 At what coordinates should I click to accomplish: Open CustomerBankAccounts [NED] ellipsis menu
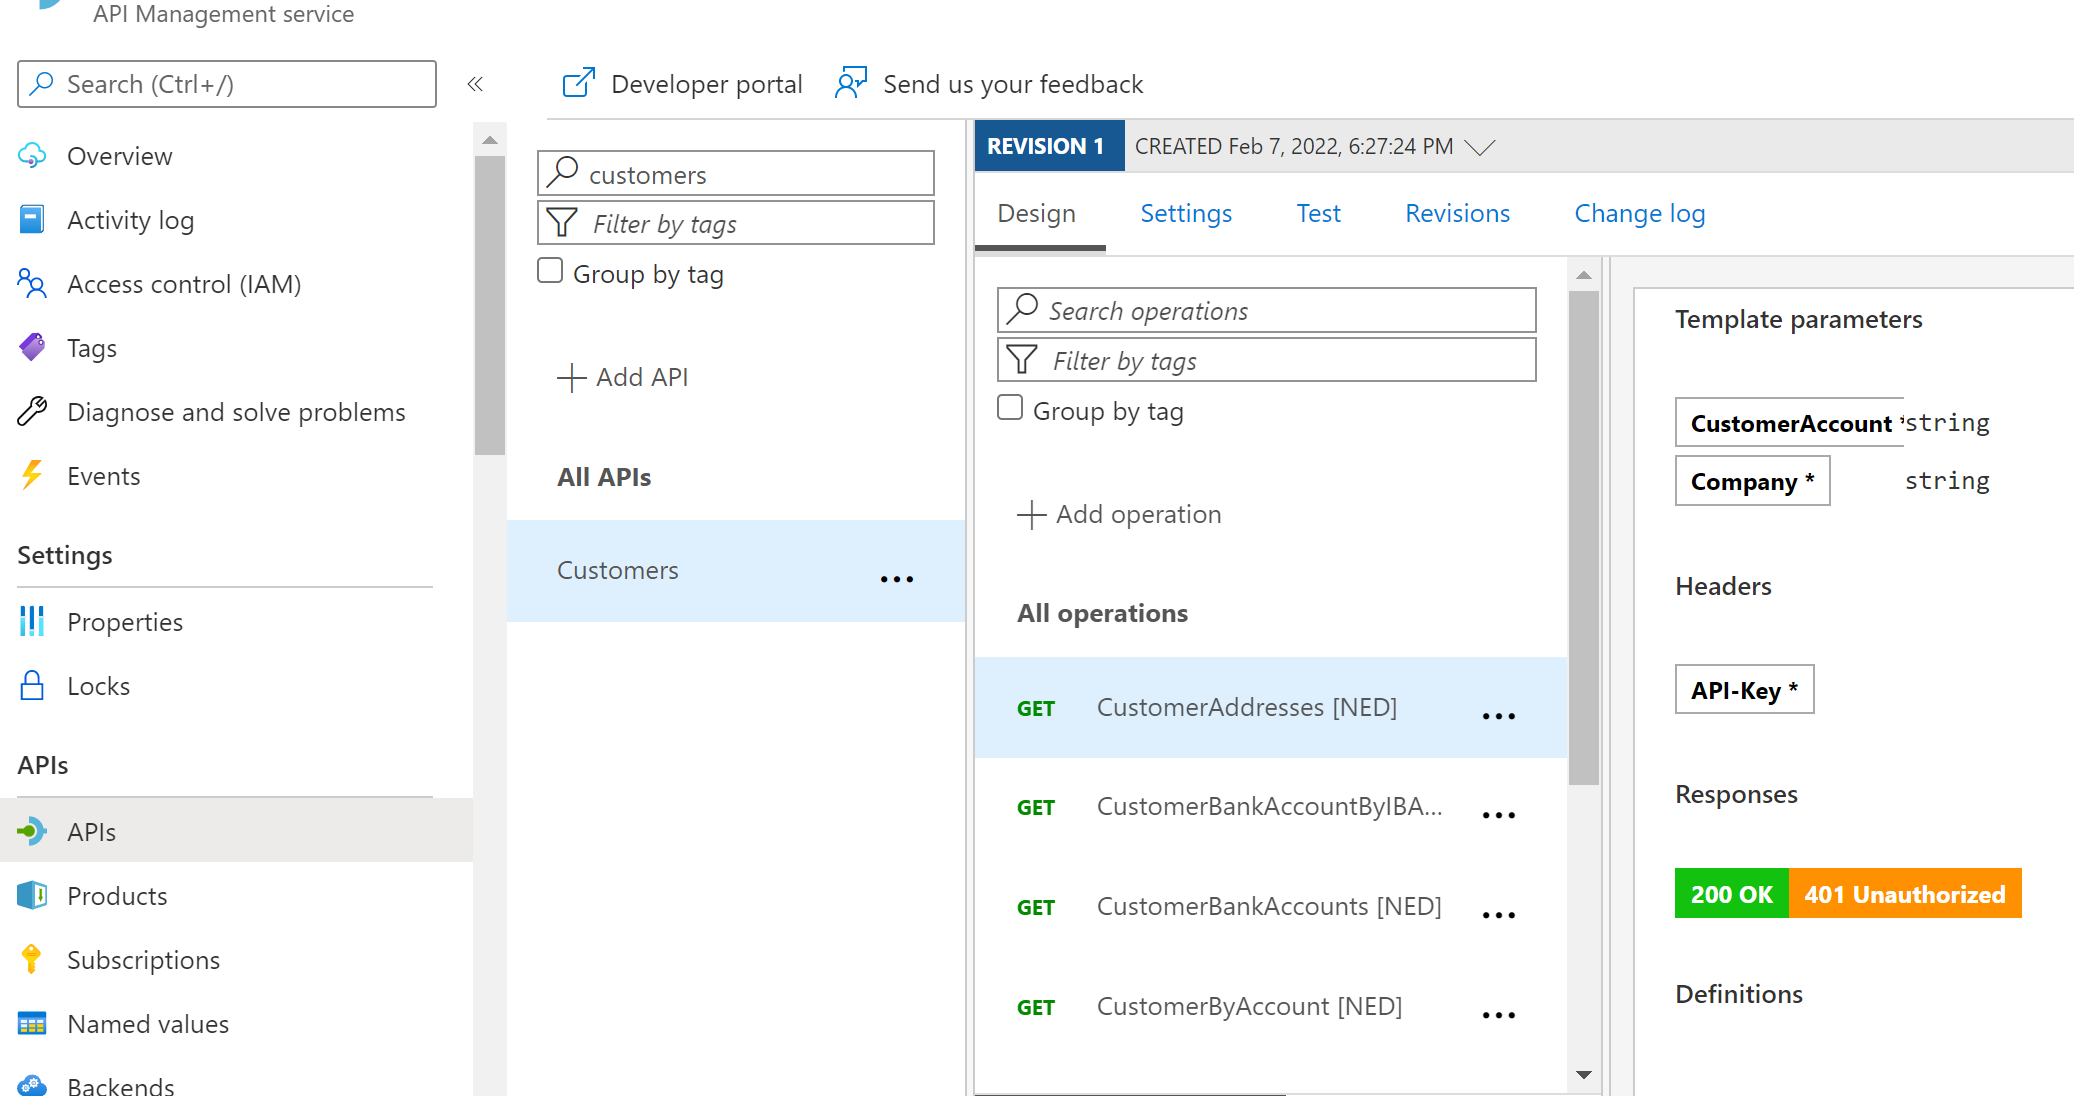coord(1499,915)
